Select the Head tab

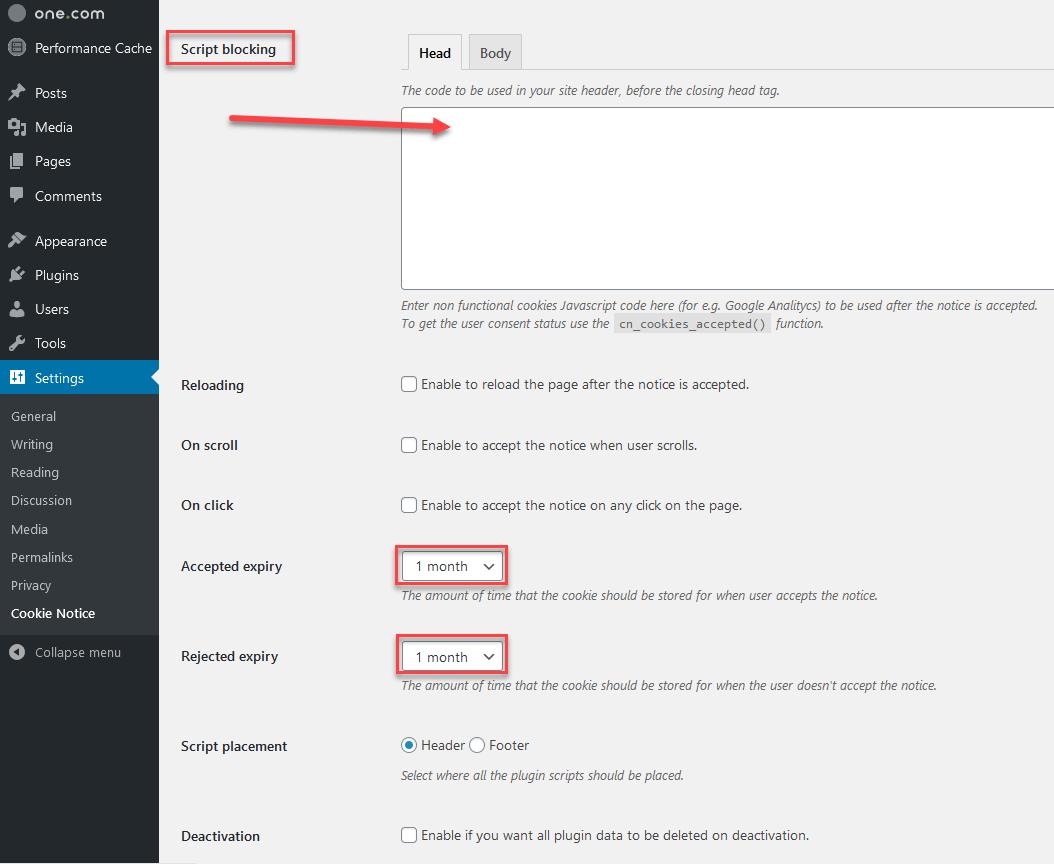(x=434, y=52)
